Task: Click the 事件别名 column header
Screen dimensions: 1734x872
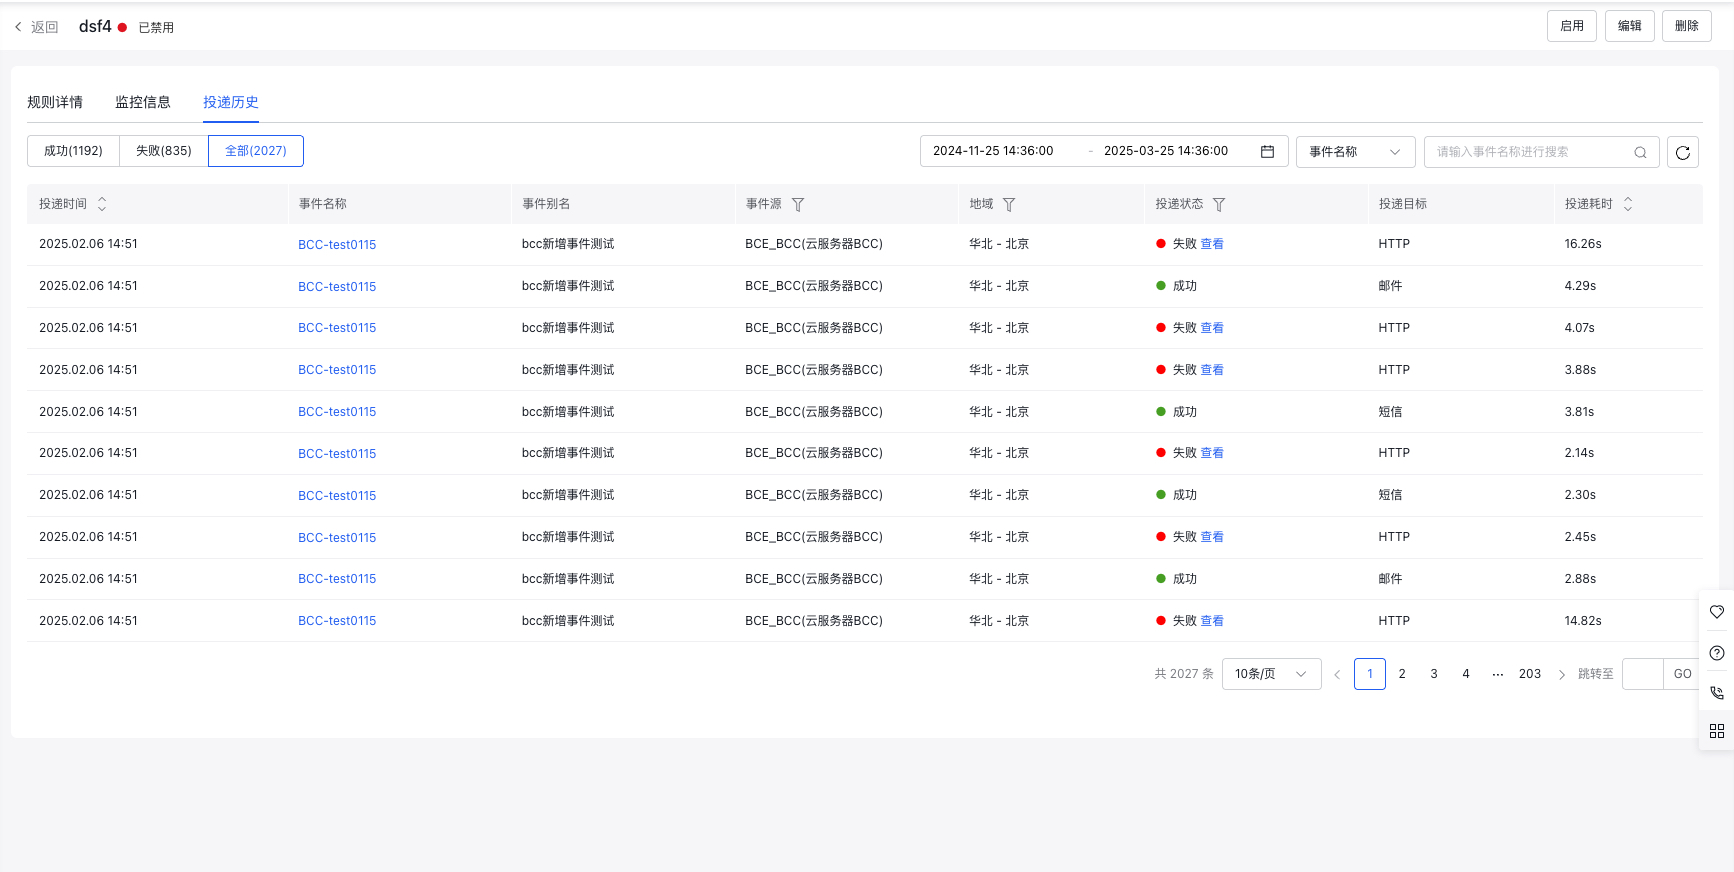Action: pyautogui.click(x=546, y=204)
